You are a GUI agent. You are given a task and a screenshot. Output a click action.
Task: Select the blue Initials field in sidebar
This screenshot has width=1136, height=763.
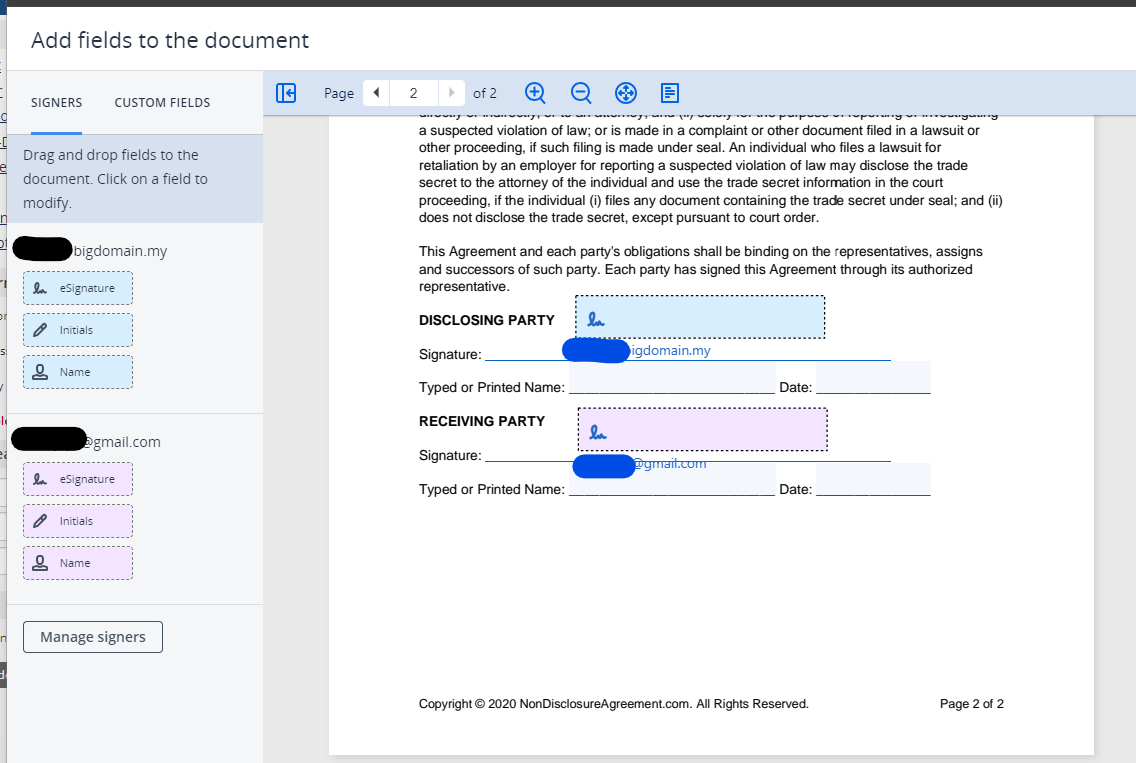click(x=78, y=330)
